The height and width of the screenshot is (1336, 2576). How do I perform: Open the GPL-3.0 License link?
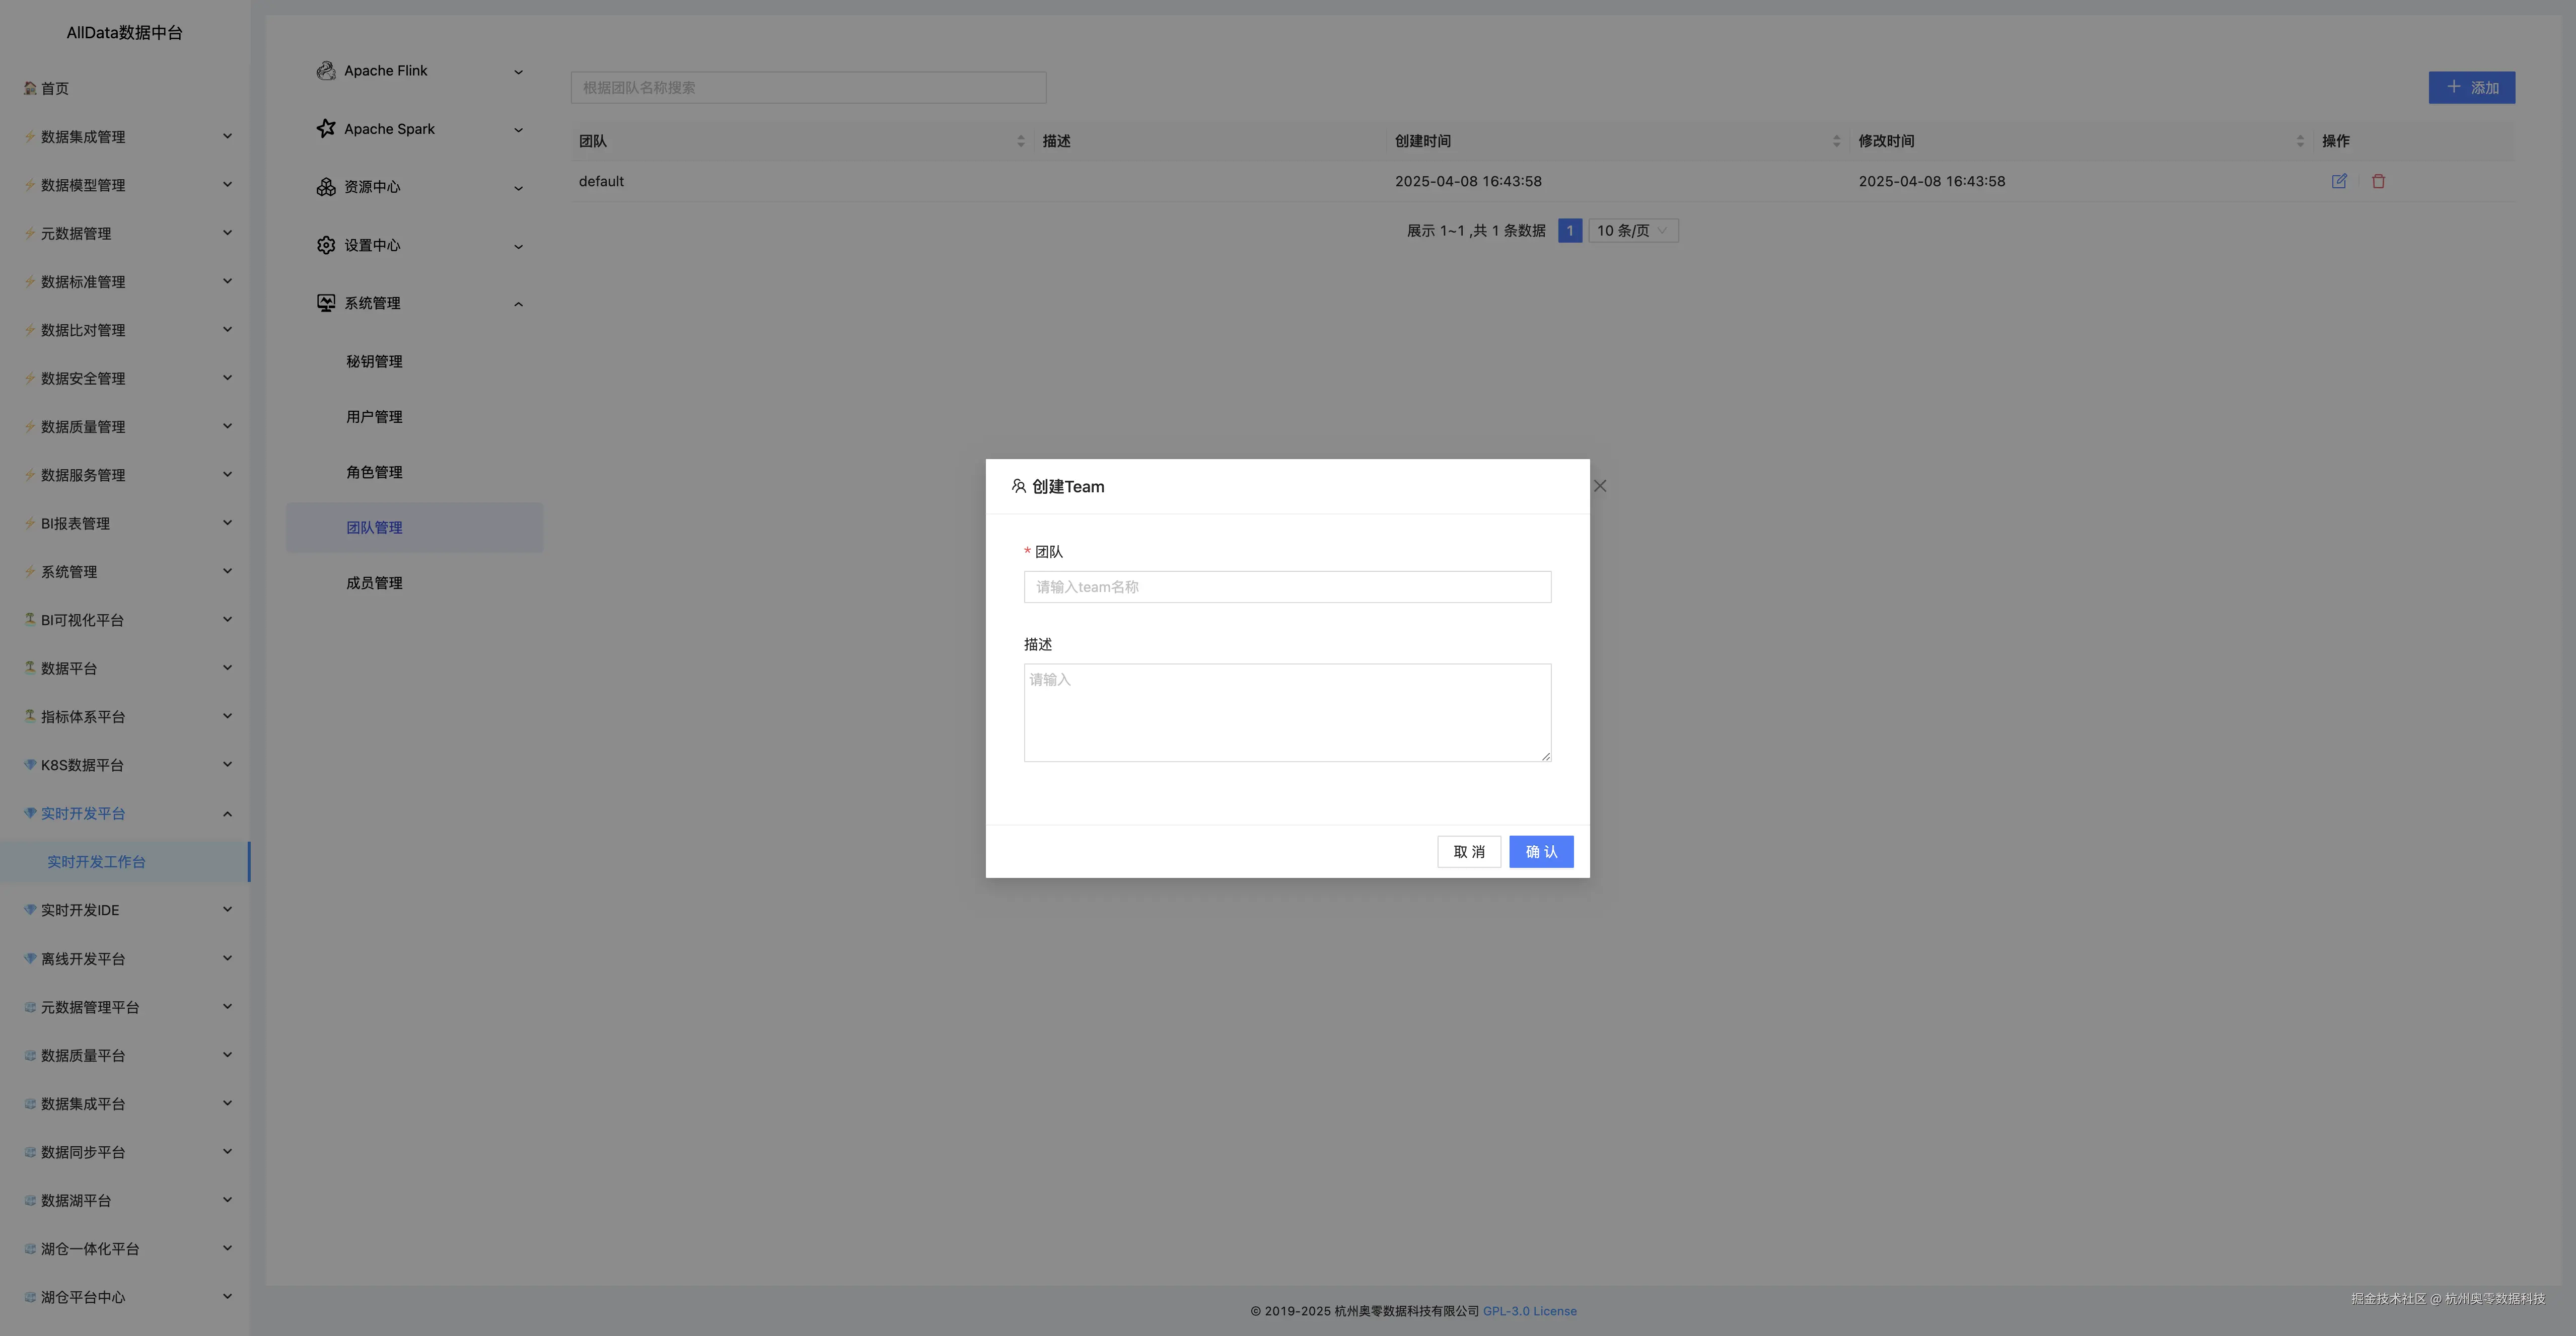pos(1529,1311)
